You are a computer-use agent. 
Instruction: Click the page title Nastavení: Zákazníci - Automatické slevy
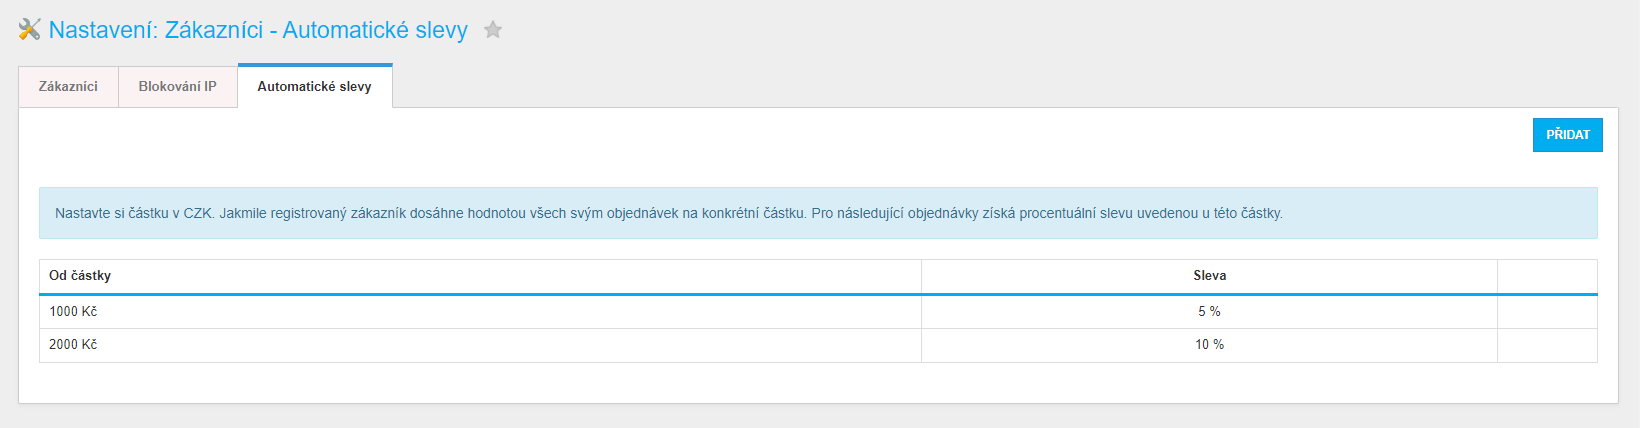point(258,30)
